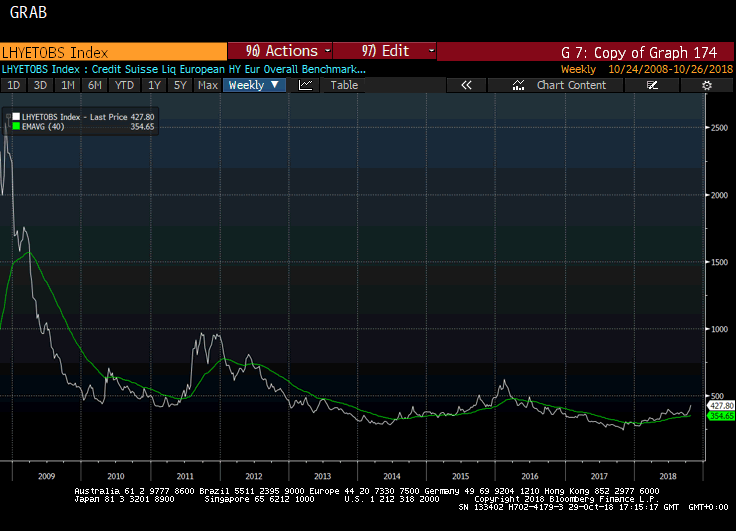Switch to the 1M range
The height and width of the screenshot is (531, 736).
[67, 85]
